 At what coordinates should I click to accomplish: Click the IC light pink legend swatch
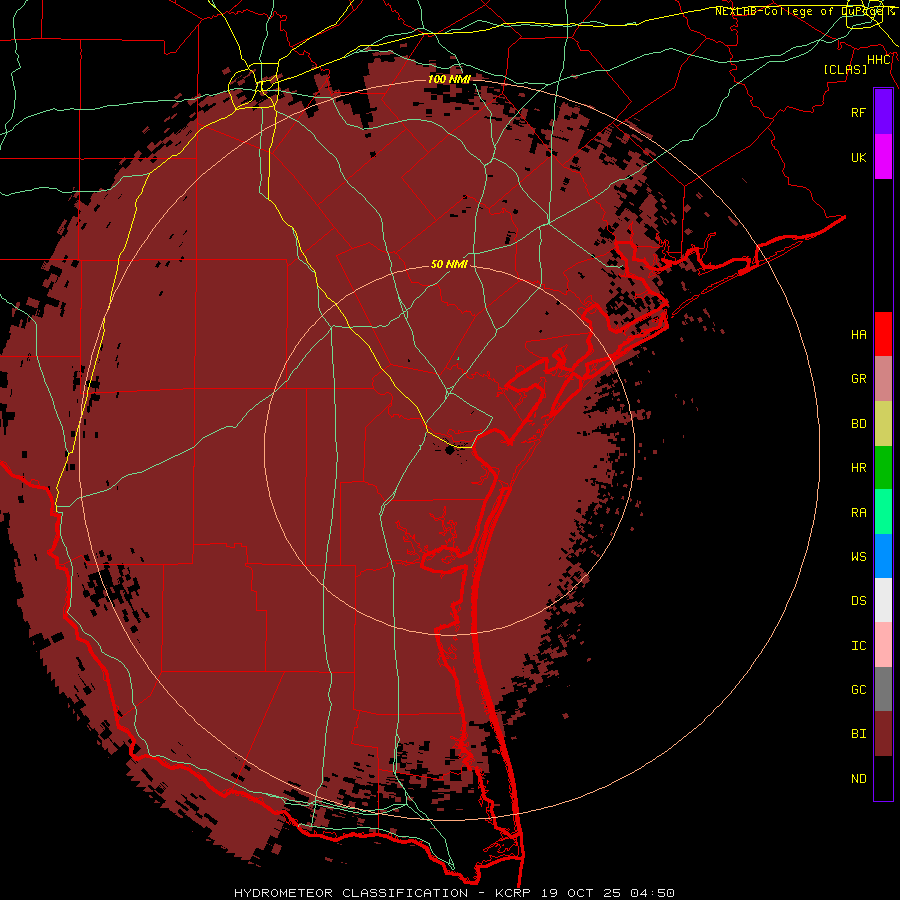click(x=883, y=645)
